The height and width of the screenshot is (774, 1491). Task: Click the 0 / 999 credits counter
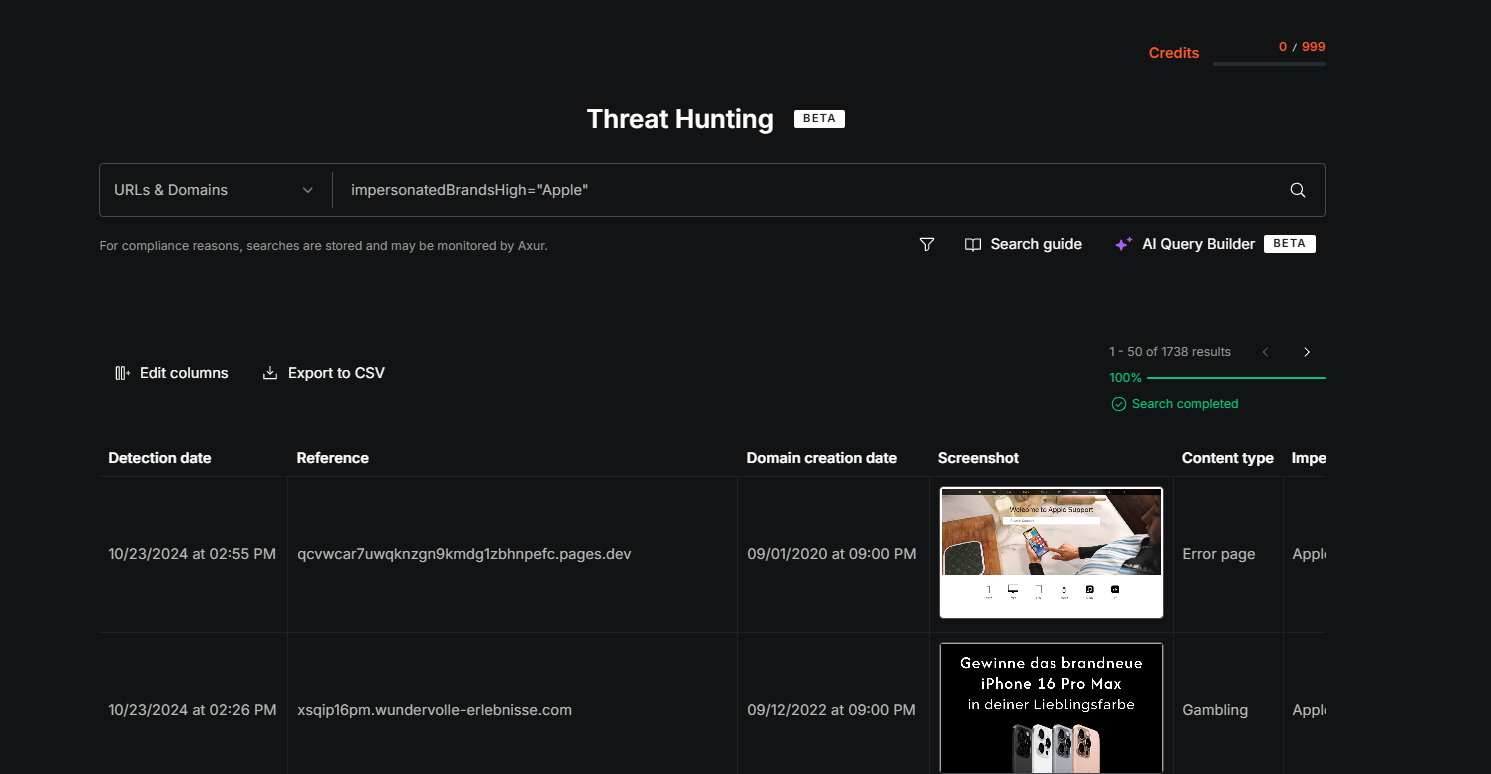[x=1302, y=47]
